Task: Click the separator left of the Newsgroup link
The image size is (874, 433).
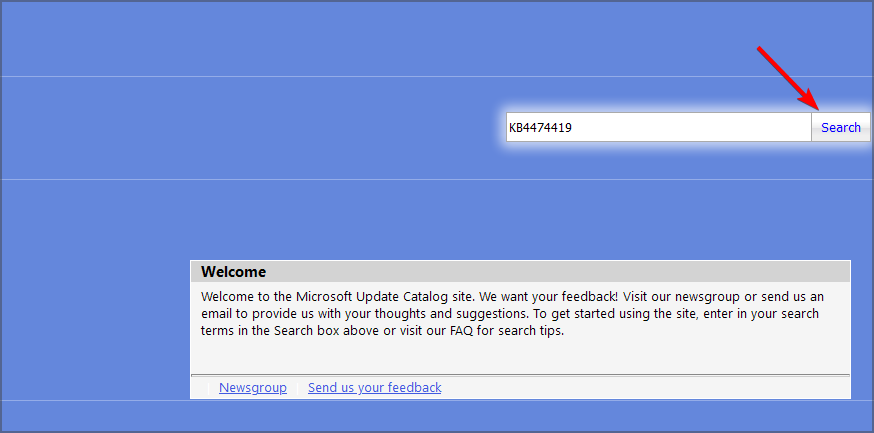Action: coord(208,388)
